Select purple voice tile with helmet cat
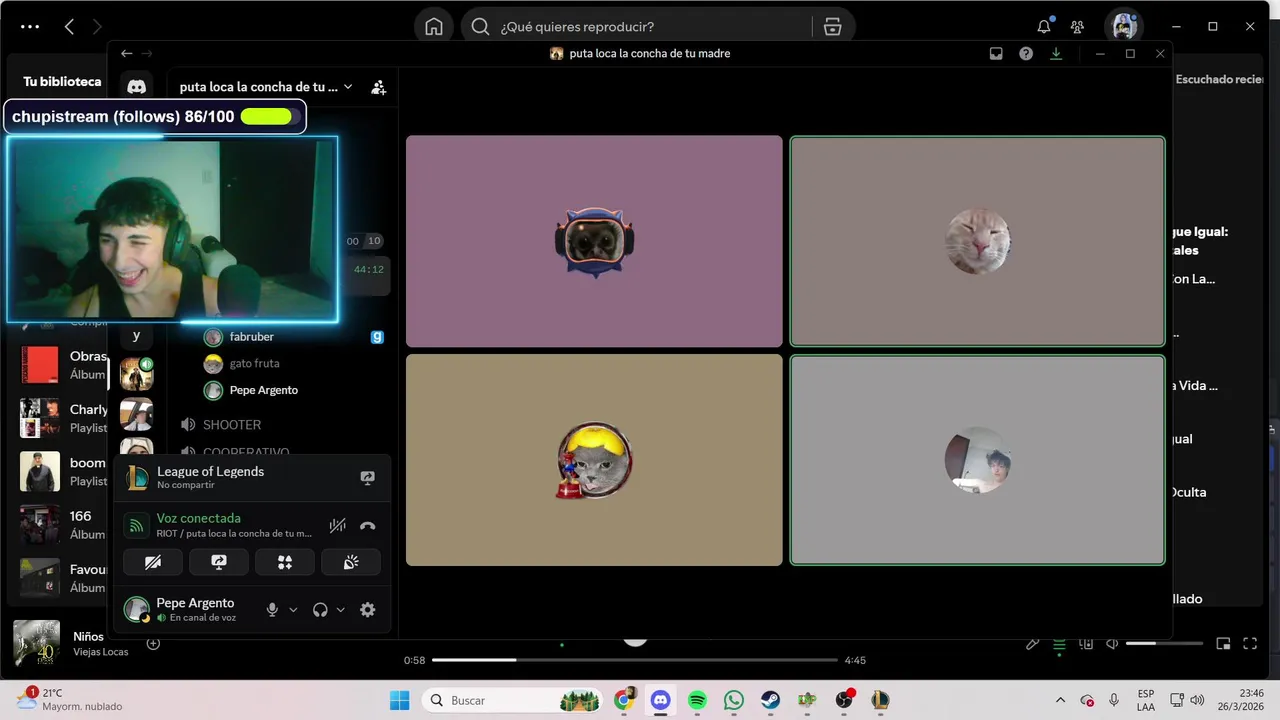 click(594, 241)
